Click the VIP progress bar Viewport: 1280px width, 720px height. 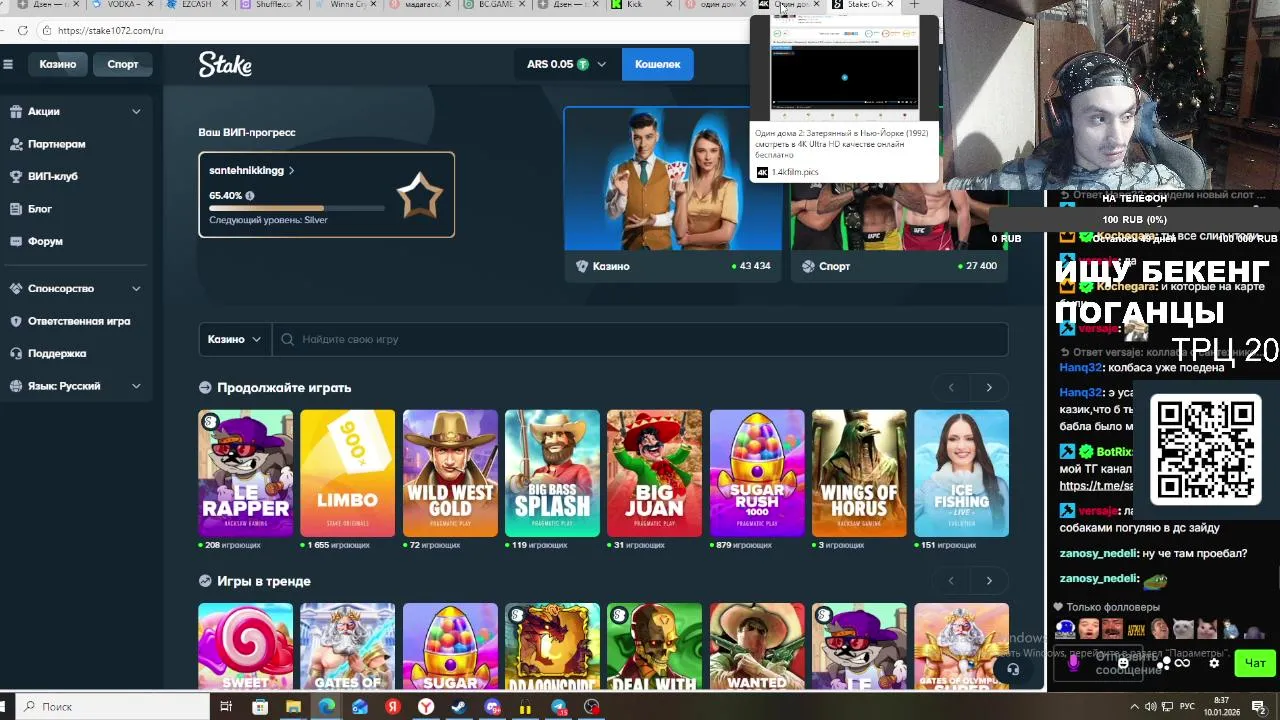click(x=297, y=209)
